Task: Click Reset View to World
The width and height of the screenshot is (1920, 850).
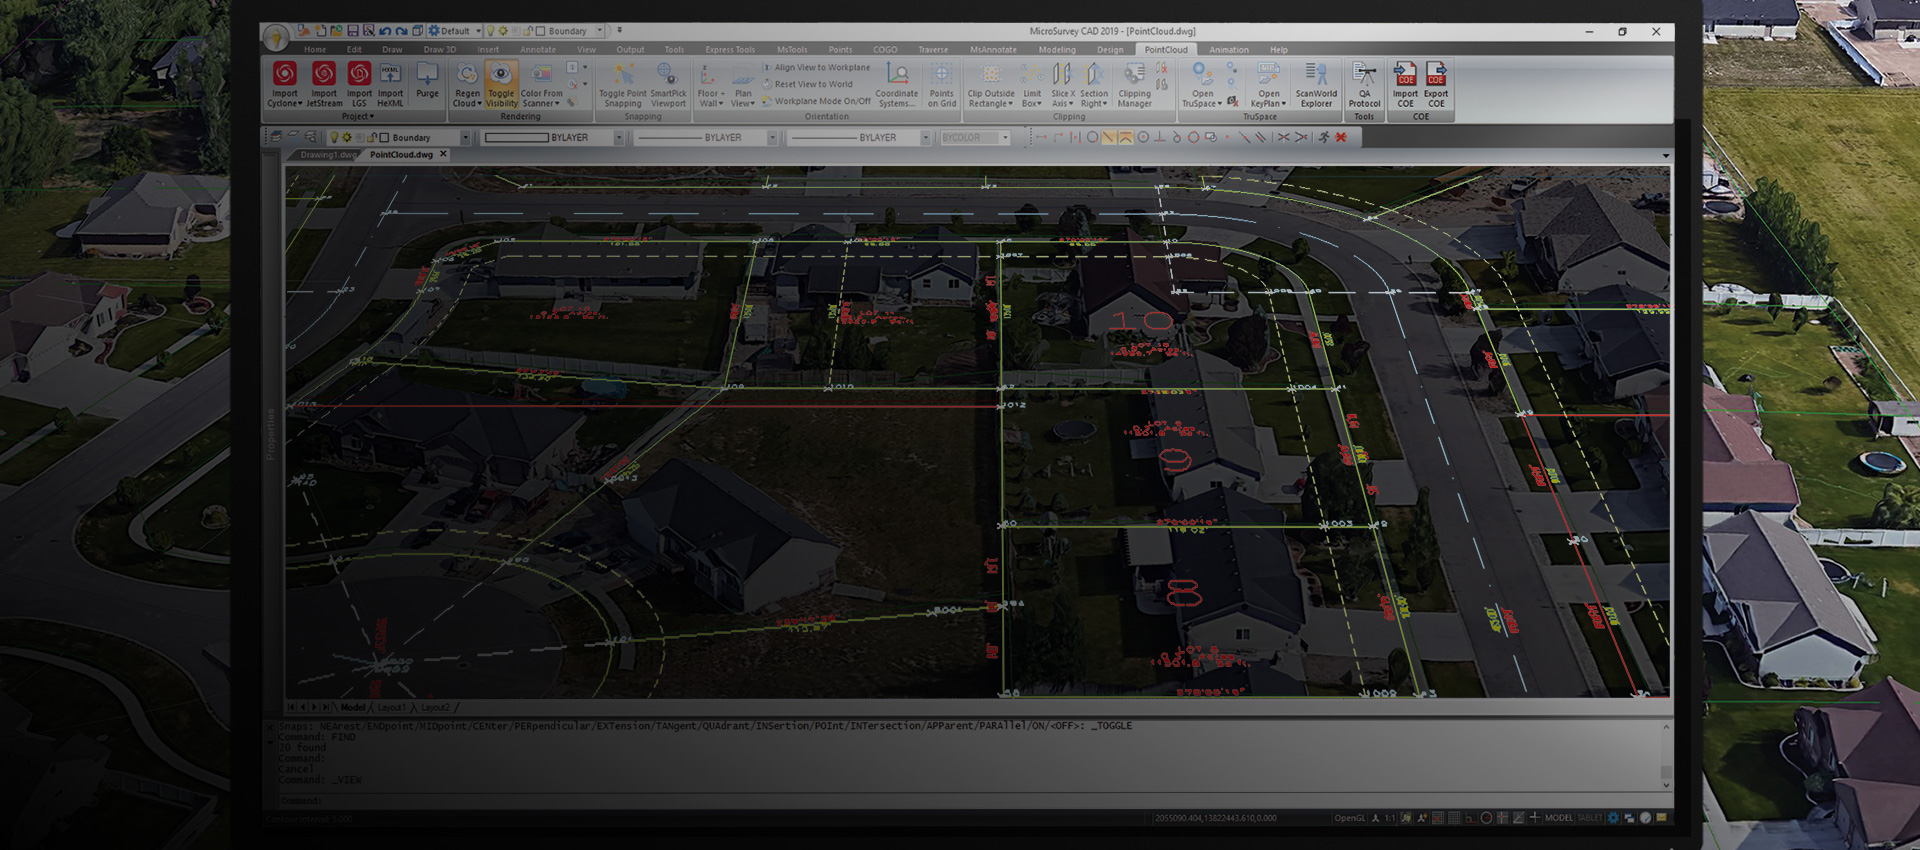Action: [813, 84]
